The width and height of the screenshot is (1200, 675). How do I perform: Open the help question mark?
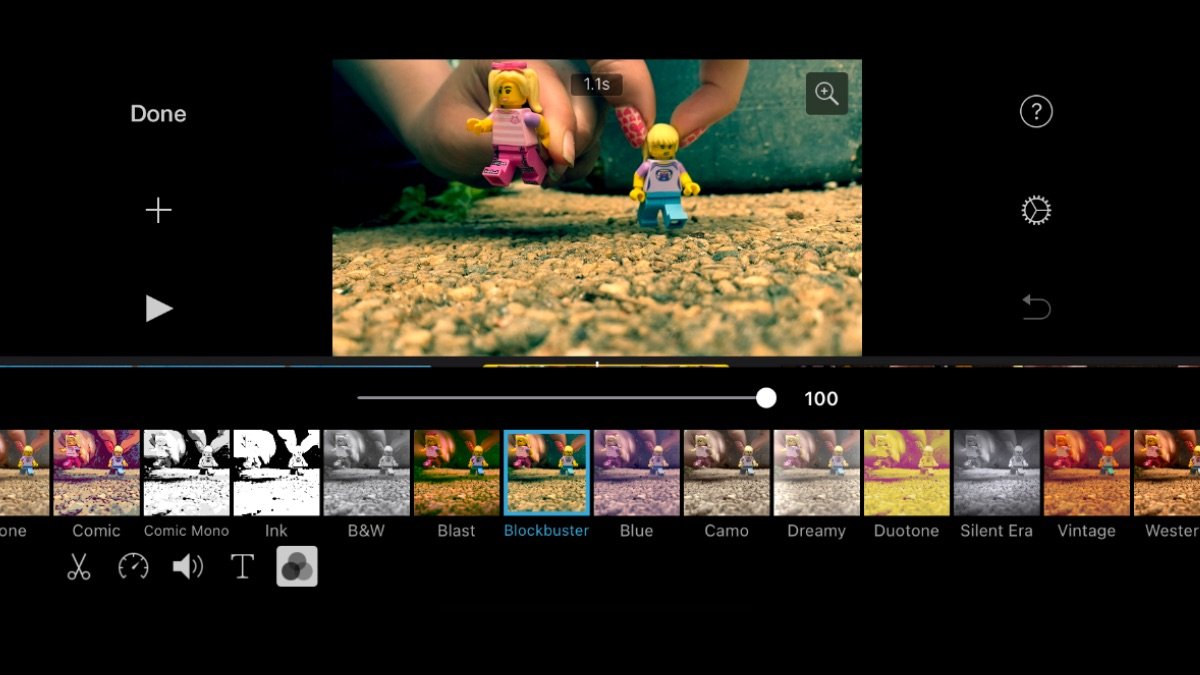1036,111
